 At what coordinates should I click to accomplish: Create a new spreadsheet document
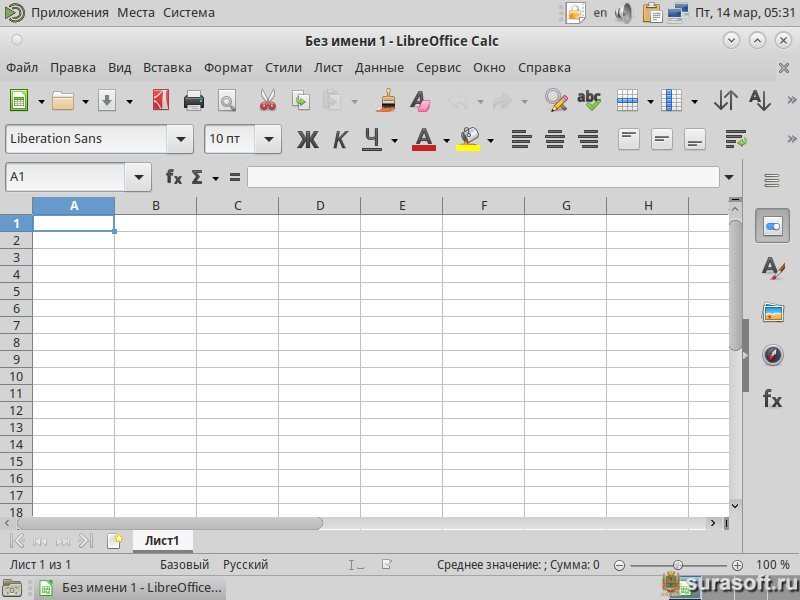click(19, 101)
